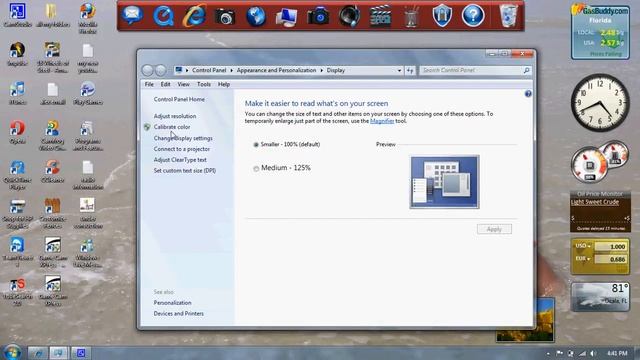Click the speaker icon in the top dock

click(x=349, y=16)
